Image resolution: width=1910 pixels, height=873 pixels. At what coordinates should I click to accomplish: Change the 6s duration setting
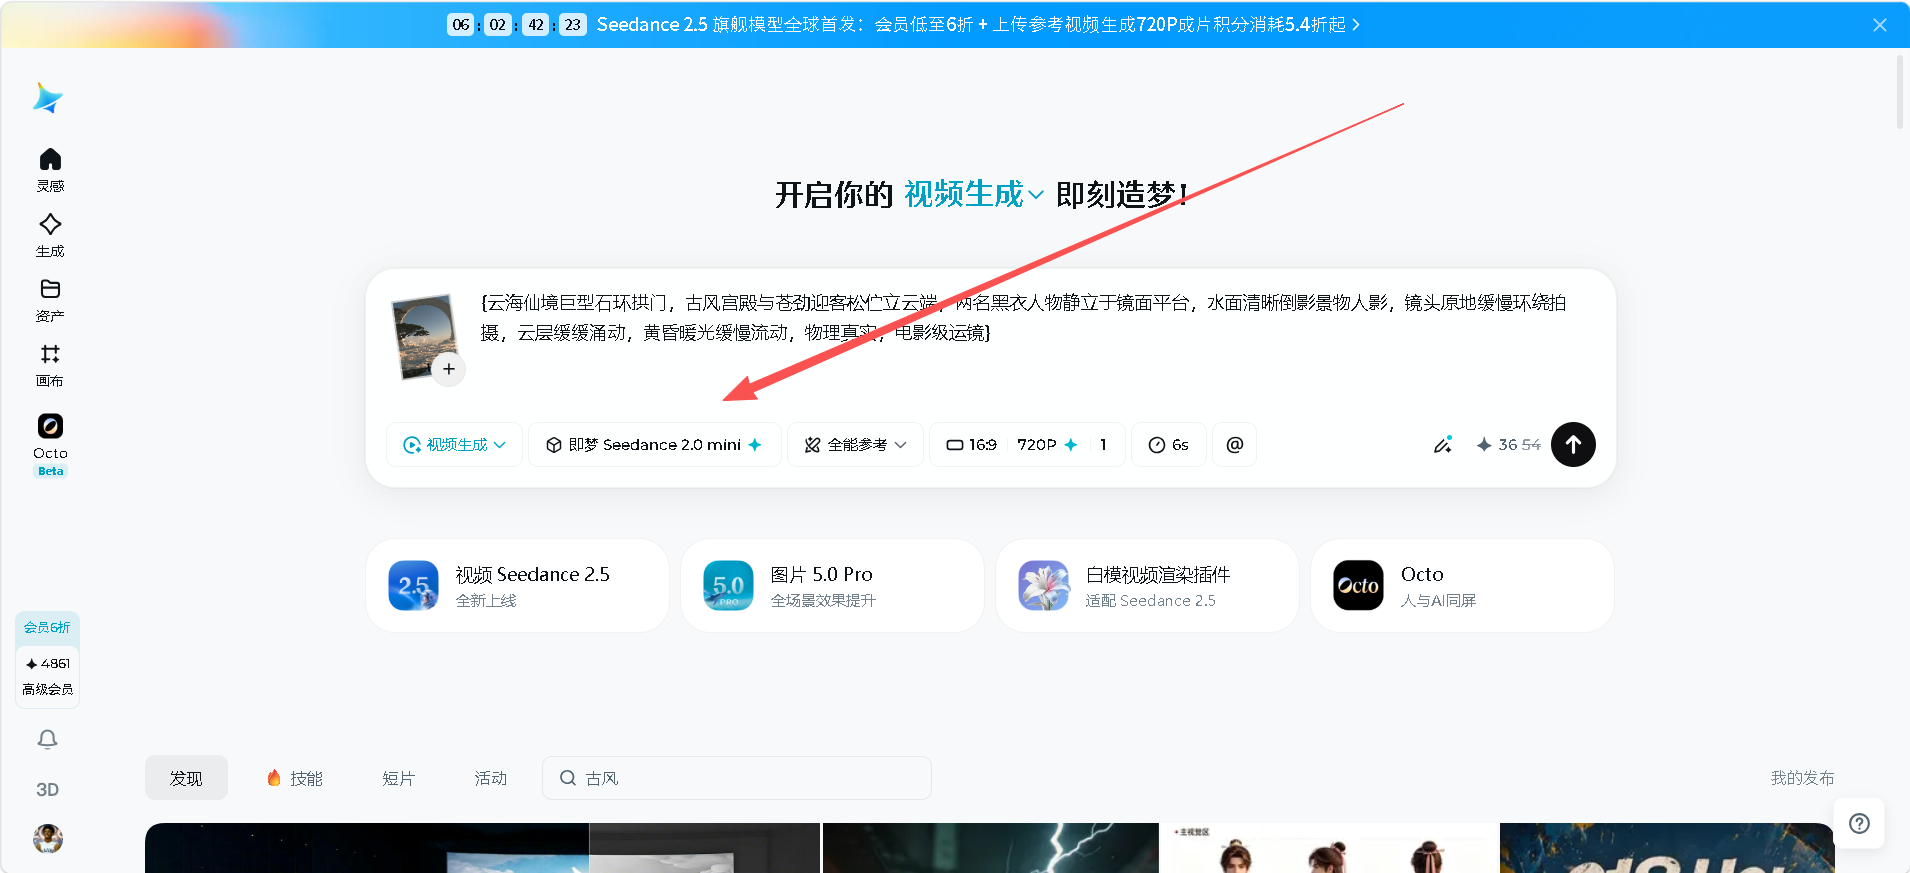point(1169,445)
